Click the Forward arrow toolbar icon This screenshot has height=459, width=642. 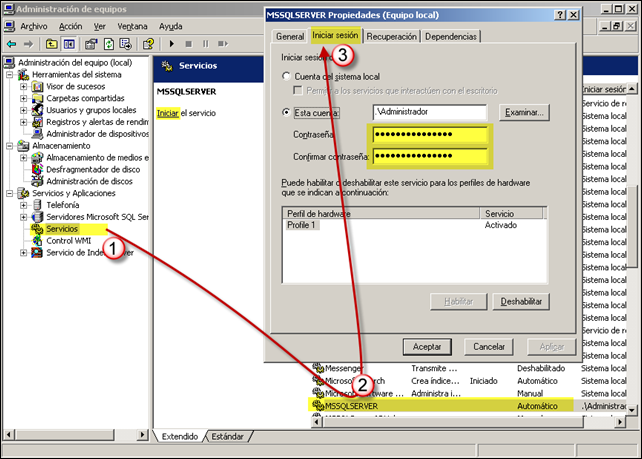click(x=28, y=44)
